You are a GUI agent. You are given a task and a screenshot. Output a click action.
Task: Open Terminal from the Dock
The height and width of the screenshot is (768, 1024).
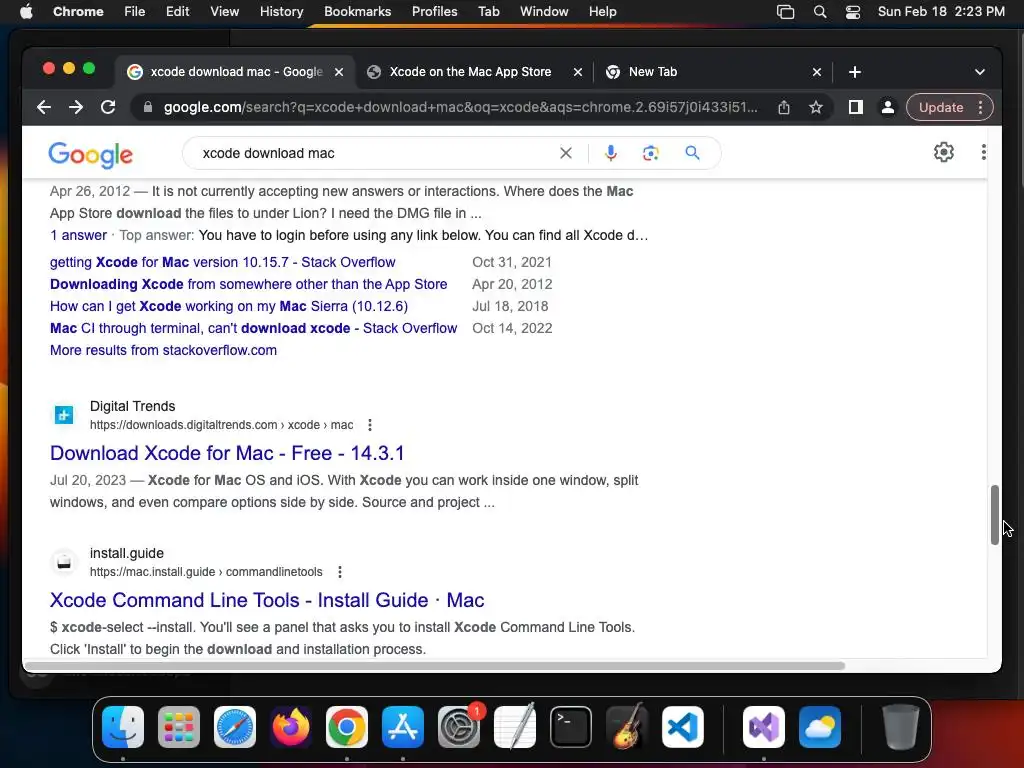pos(571,727)
